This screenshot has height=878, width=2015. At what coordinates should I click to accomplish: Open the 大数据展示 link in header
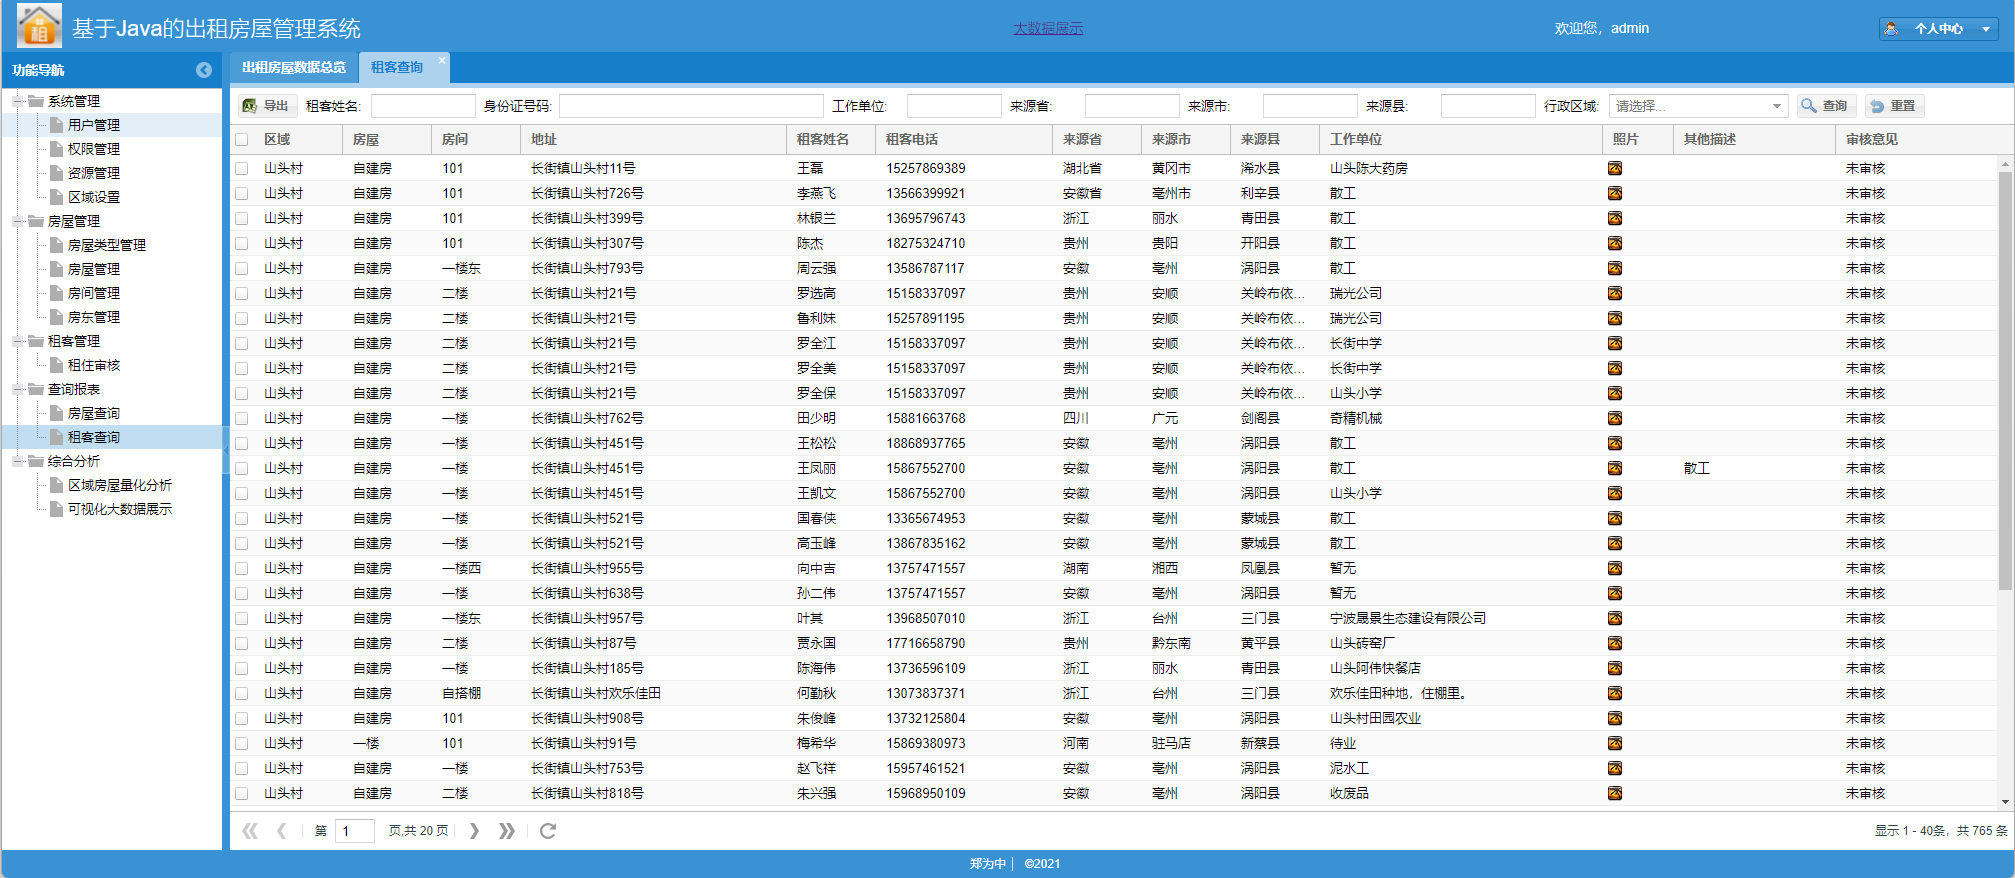[x=1048, y=28]
